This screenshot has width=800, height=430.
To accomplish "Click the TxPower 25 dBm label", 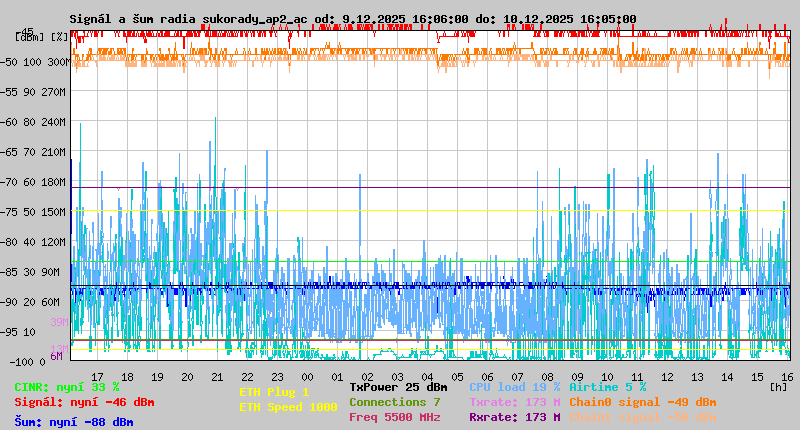I will coord(398,387).
